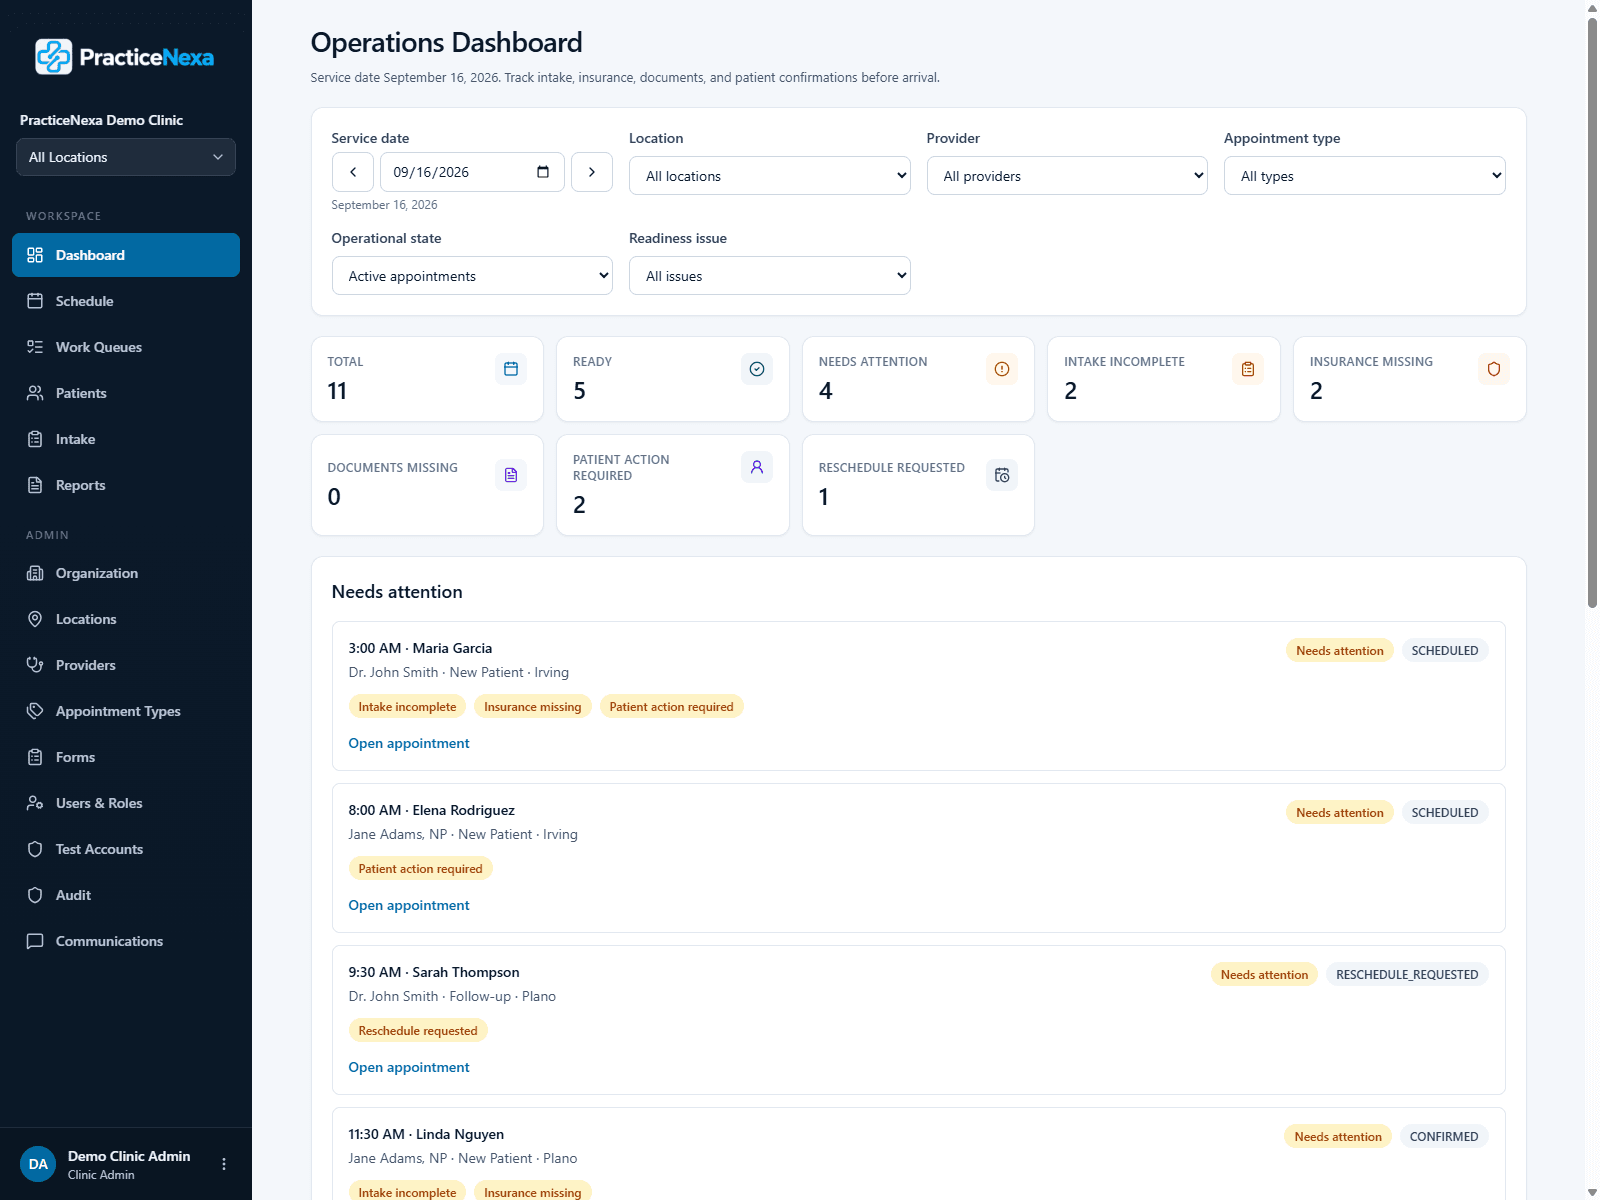Open the Operational state dropdown
Screen dimensions: 1600x1200
[472, 276]
